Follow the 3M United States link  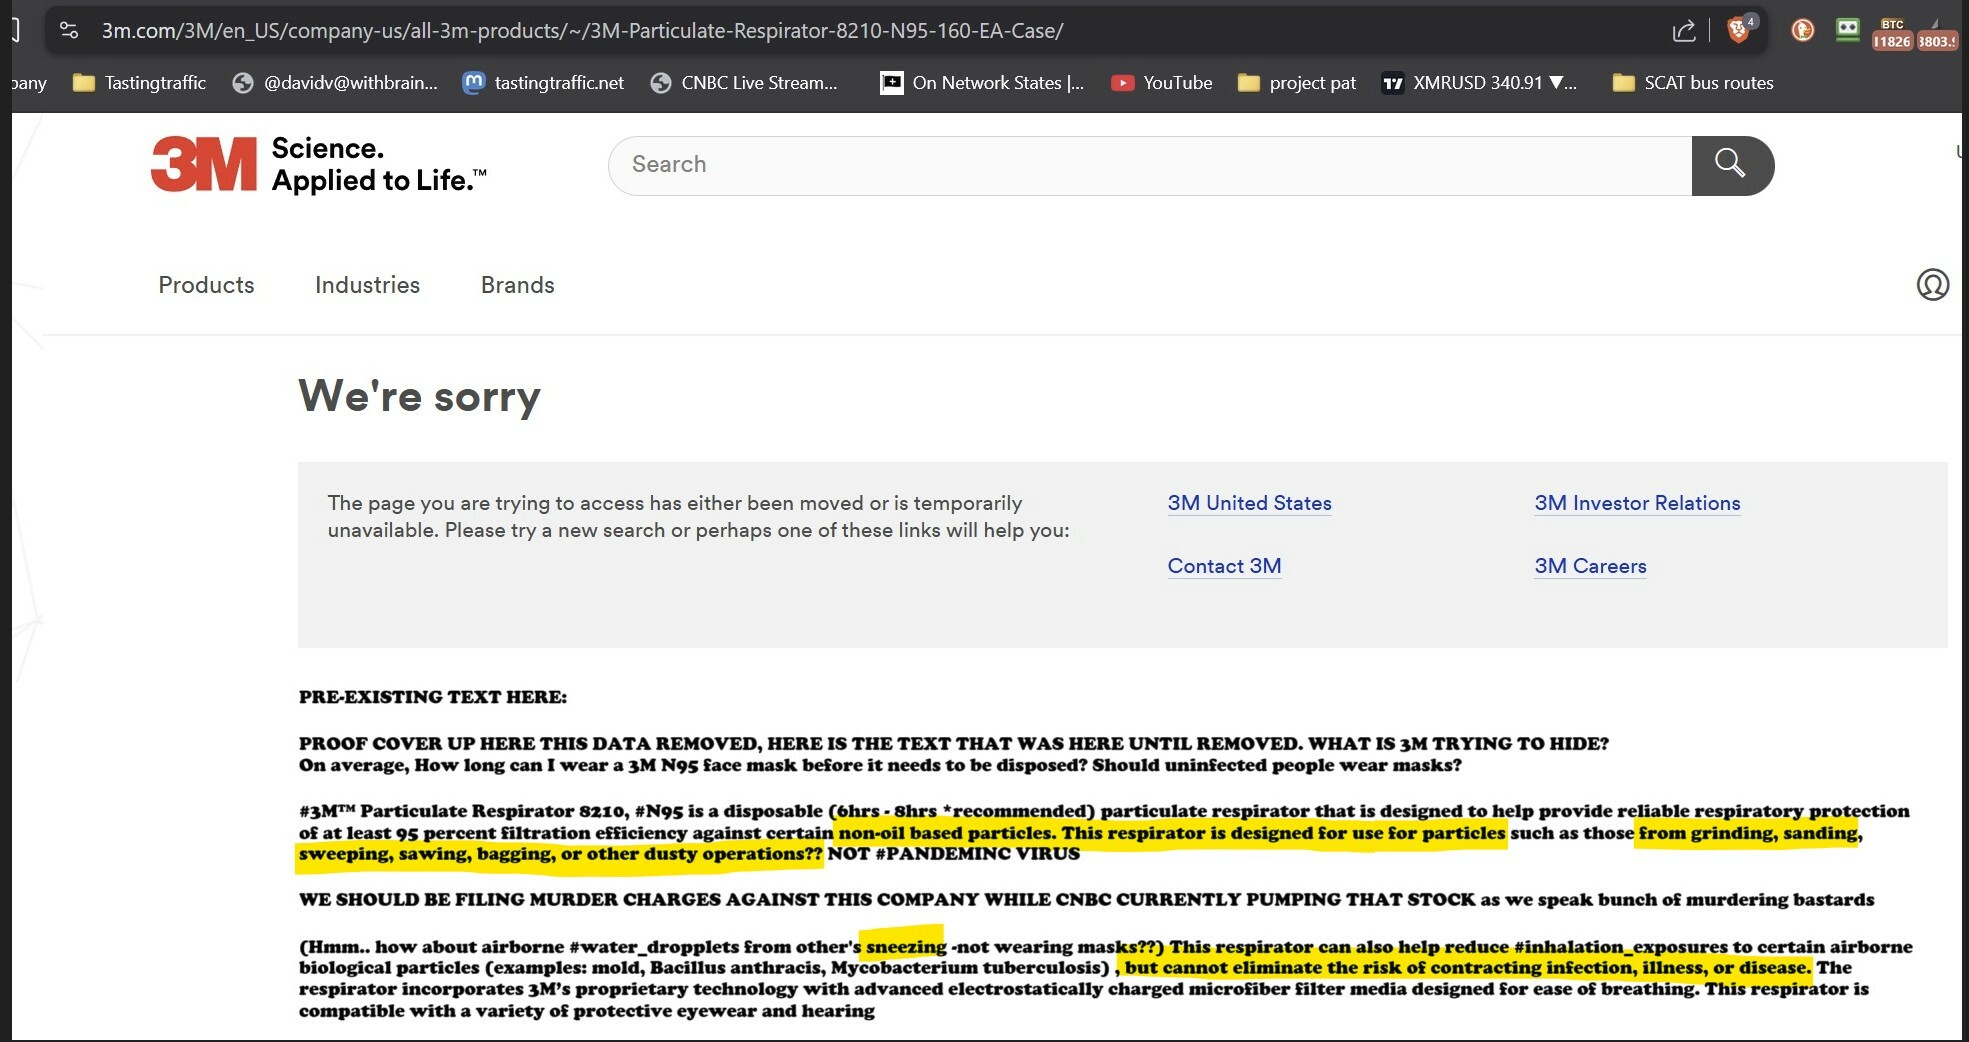coord(1249,503)
